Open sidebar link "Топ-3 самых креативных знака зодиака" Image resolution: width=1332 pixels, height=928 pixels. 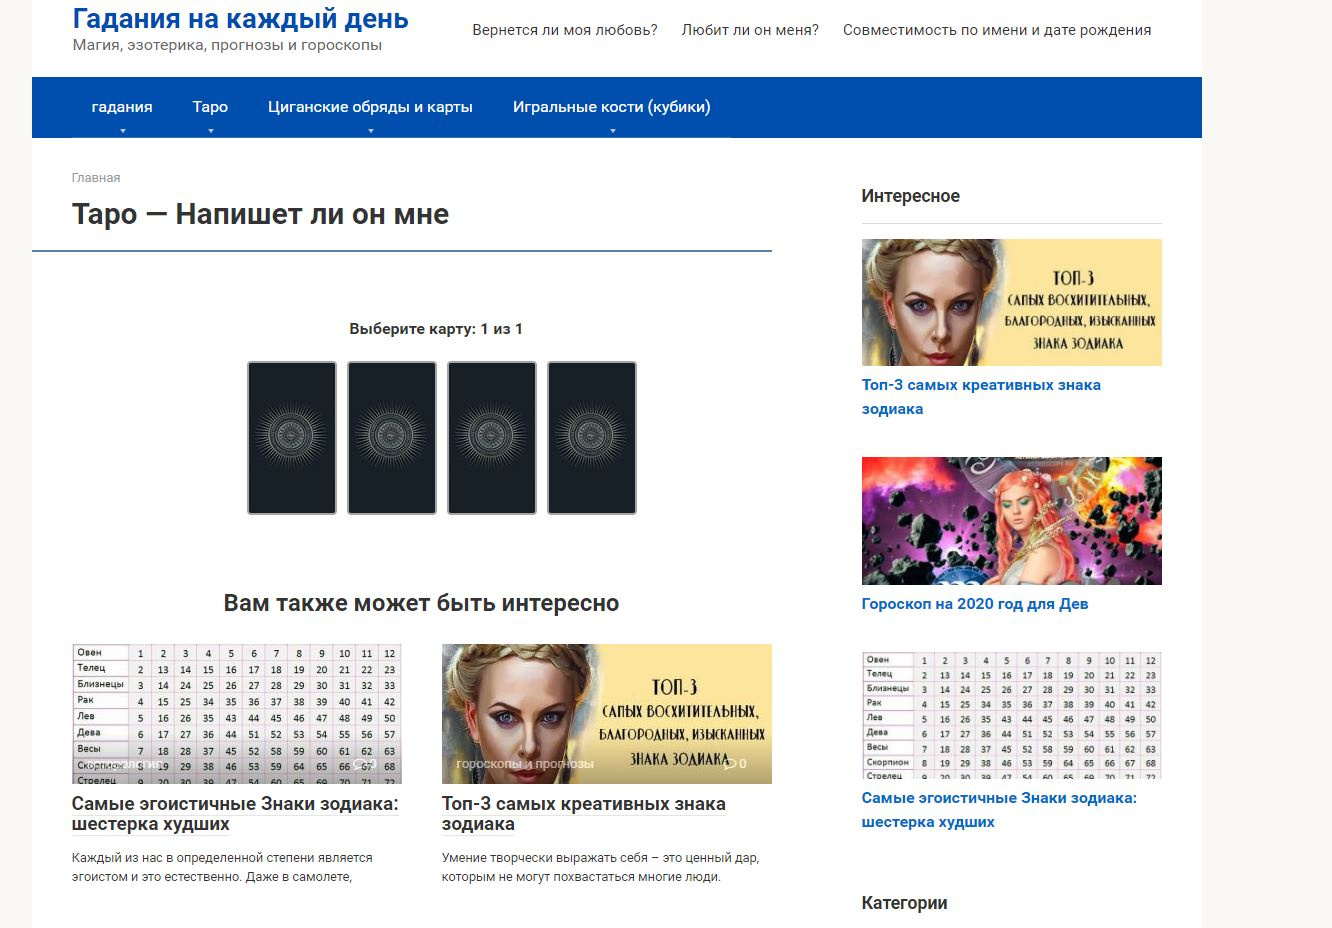pos(981,397)
